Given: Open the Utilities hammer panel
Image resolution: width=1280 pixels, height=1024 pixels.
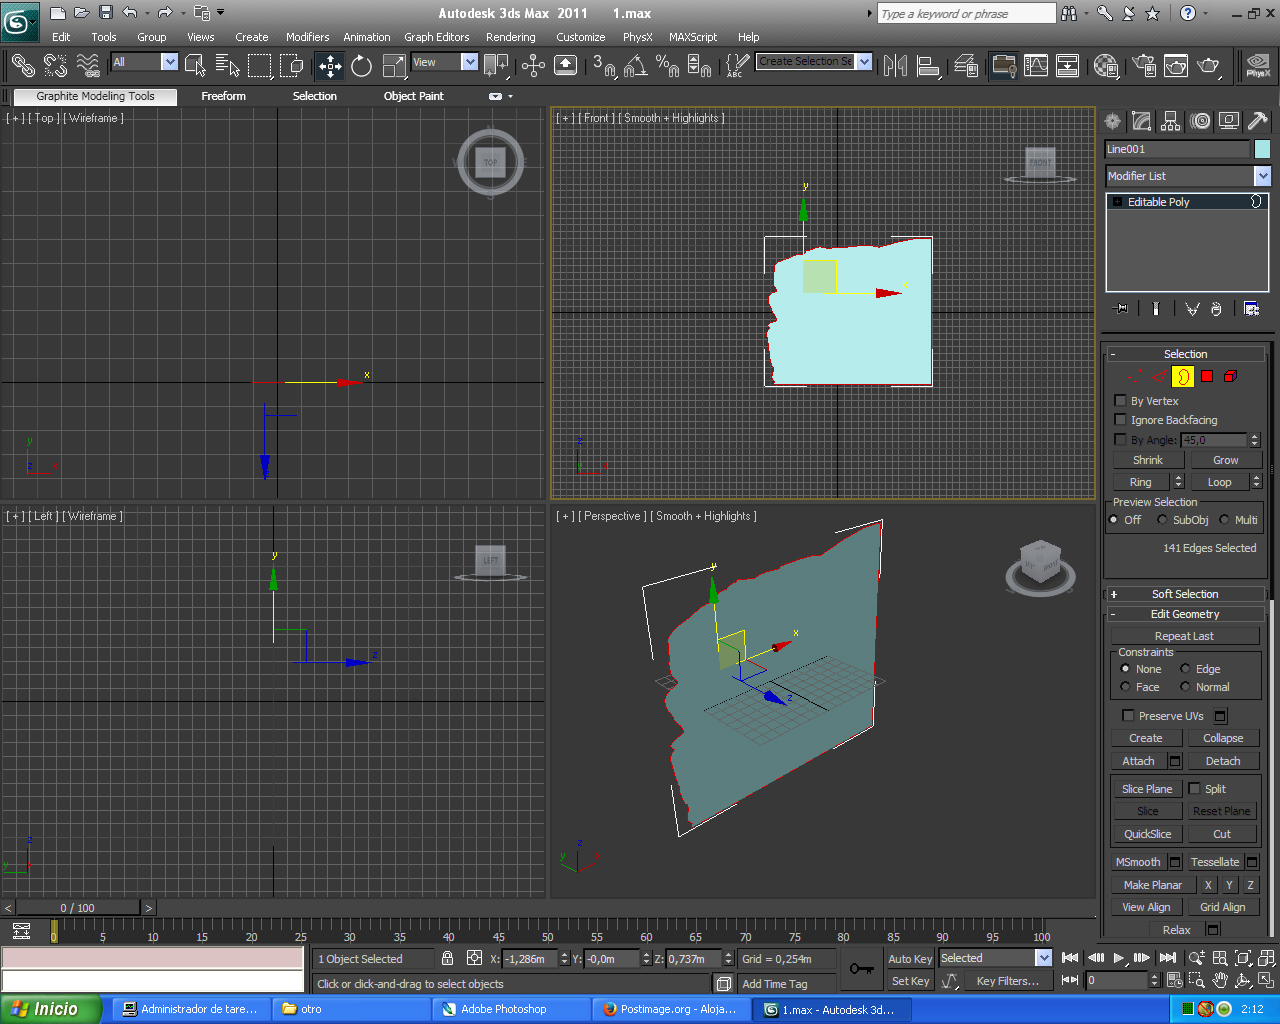Looking at the screenshot, I should coord(1258,121).
